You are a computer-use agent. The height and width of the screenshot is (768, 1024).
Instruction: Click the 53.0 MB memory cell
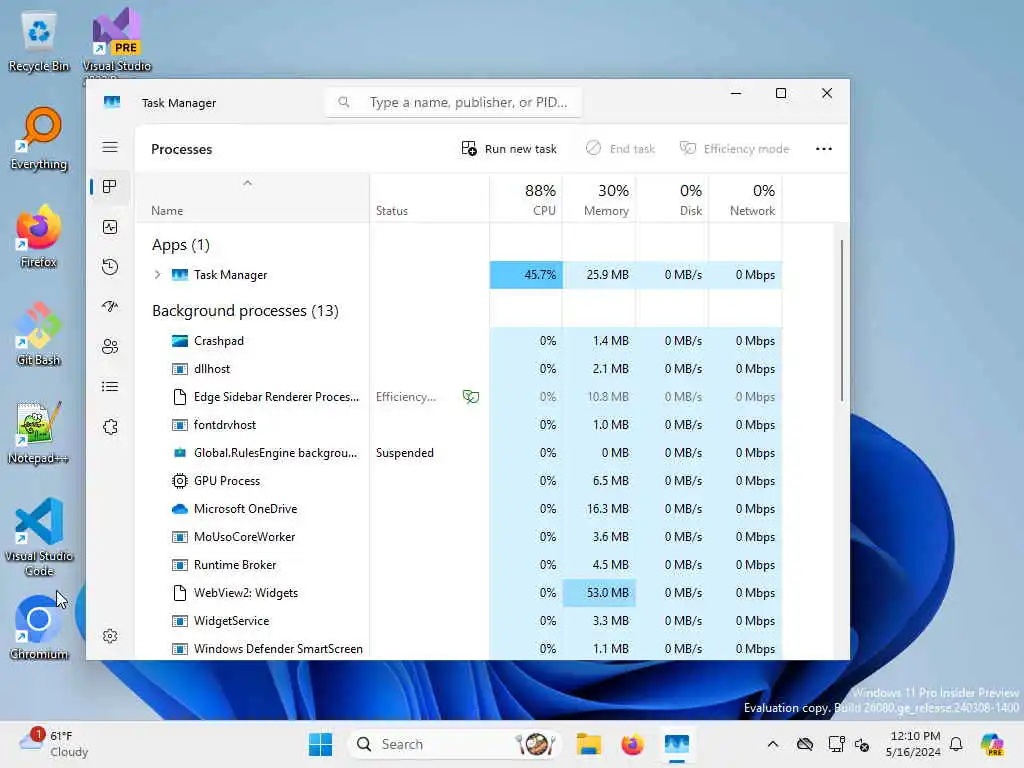[600, 593]
